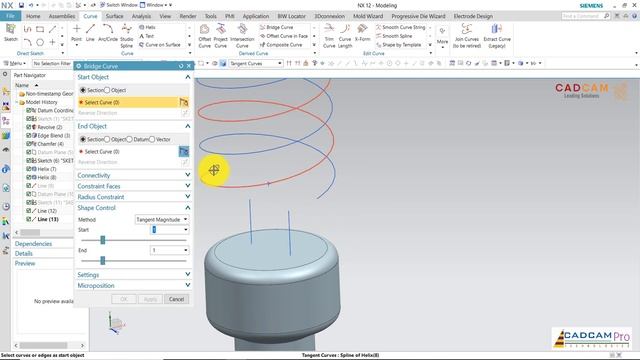Image resolution: width=640 pixels, height=360 pixels.
Task: Open the Tangent Magnitude method dropdown
Action: pos(162,220)
